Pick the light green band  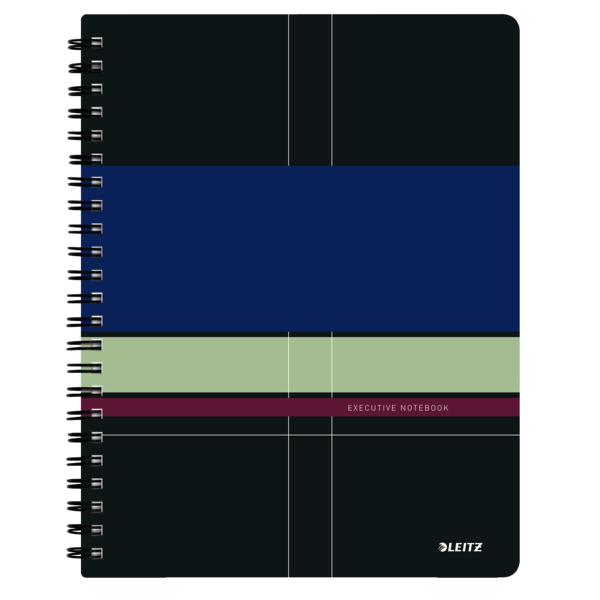point(300,364)
